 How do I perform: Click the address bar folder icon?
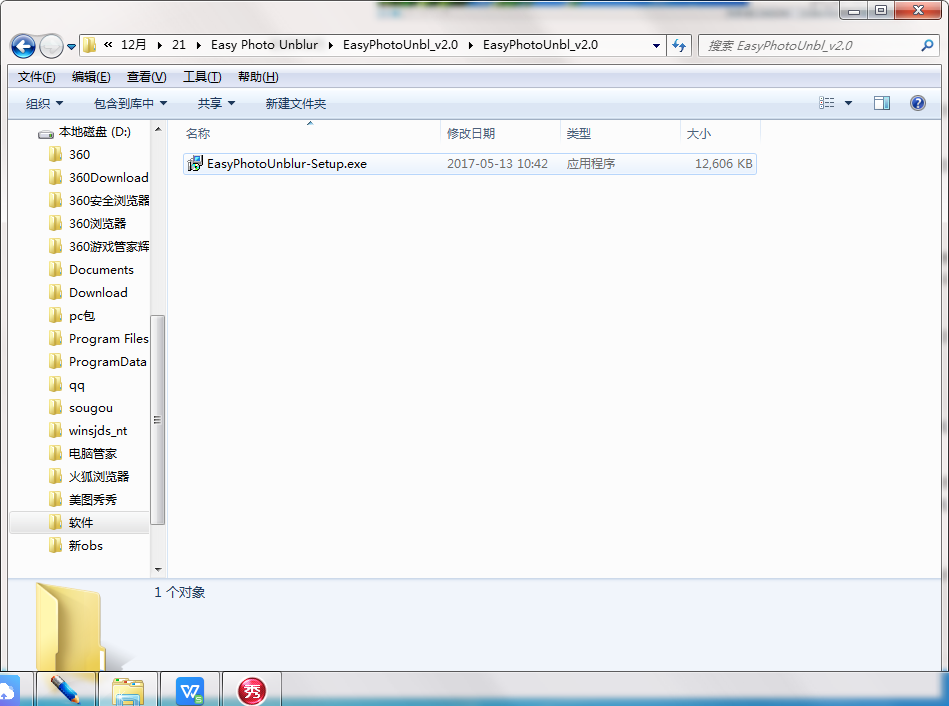click(x=90, y=45)
